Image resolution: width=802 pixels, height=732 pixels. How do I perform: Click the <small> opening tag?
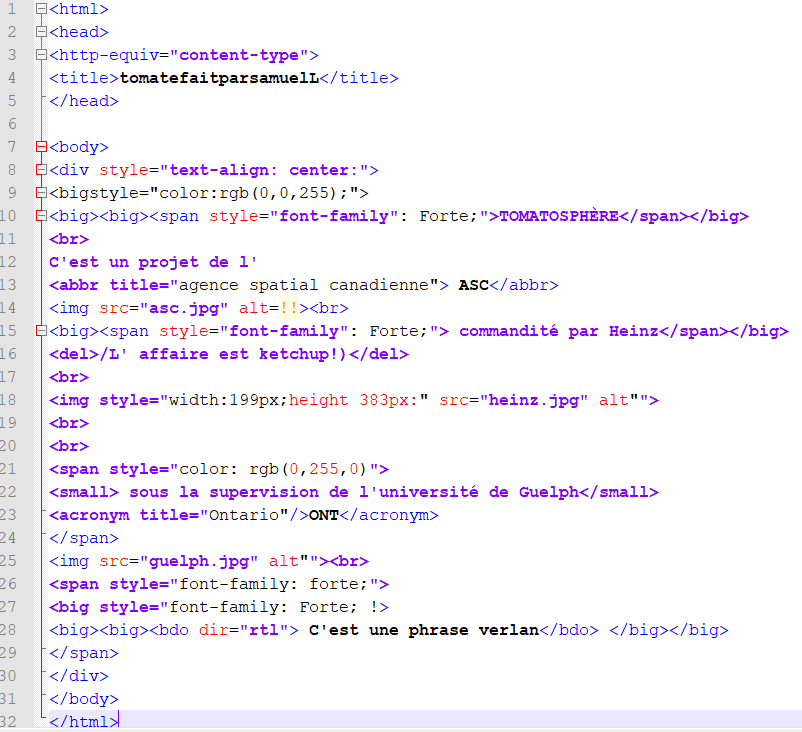point(84,492)
